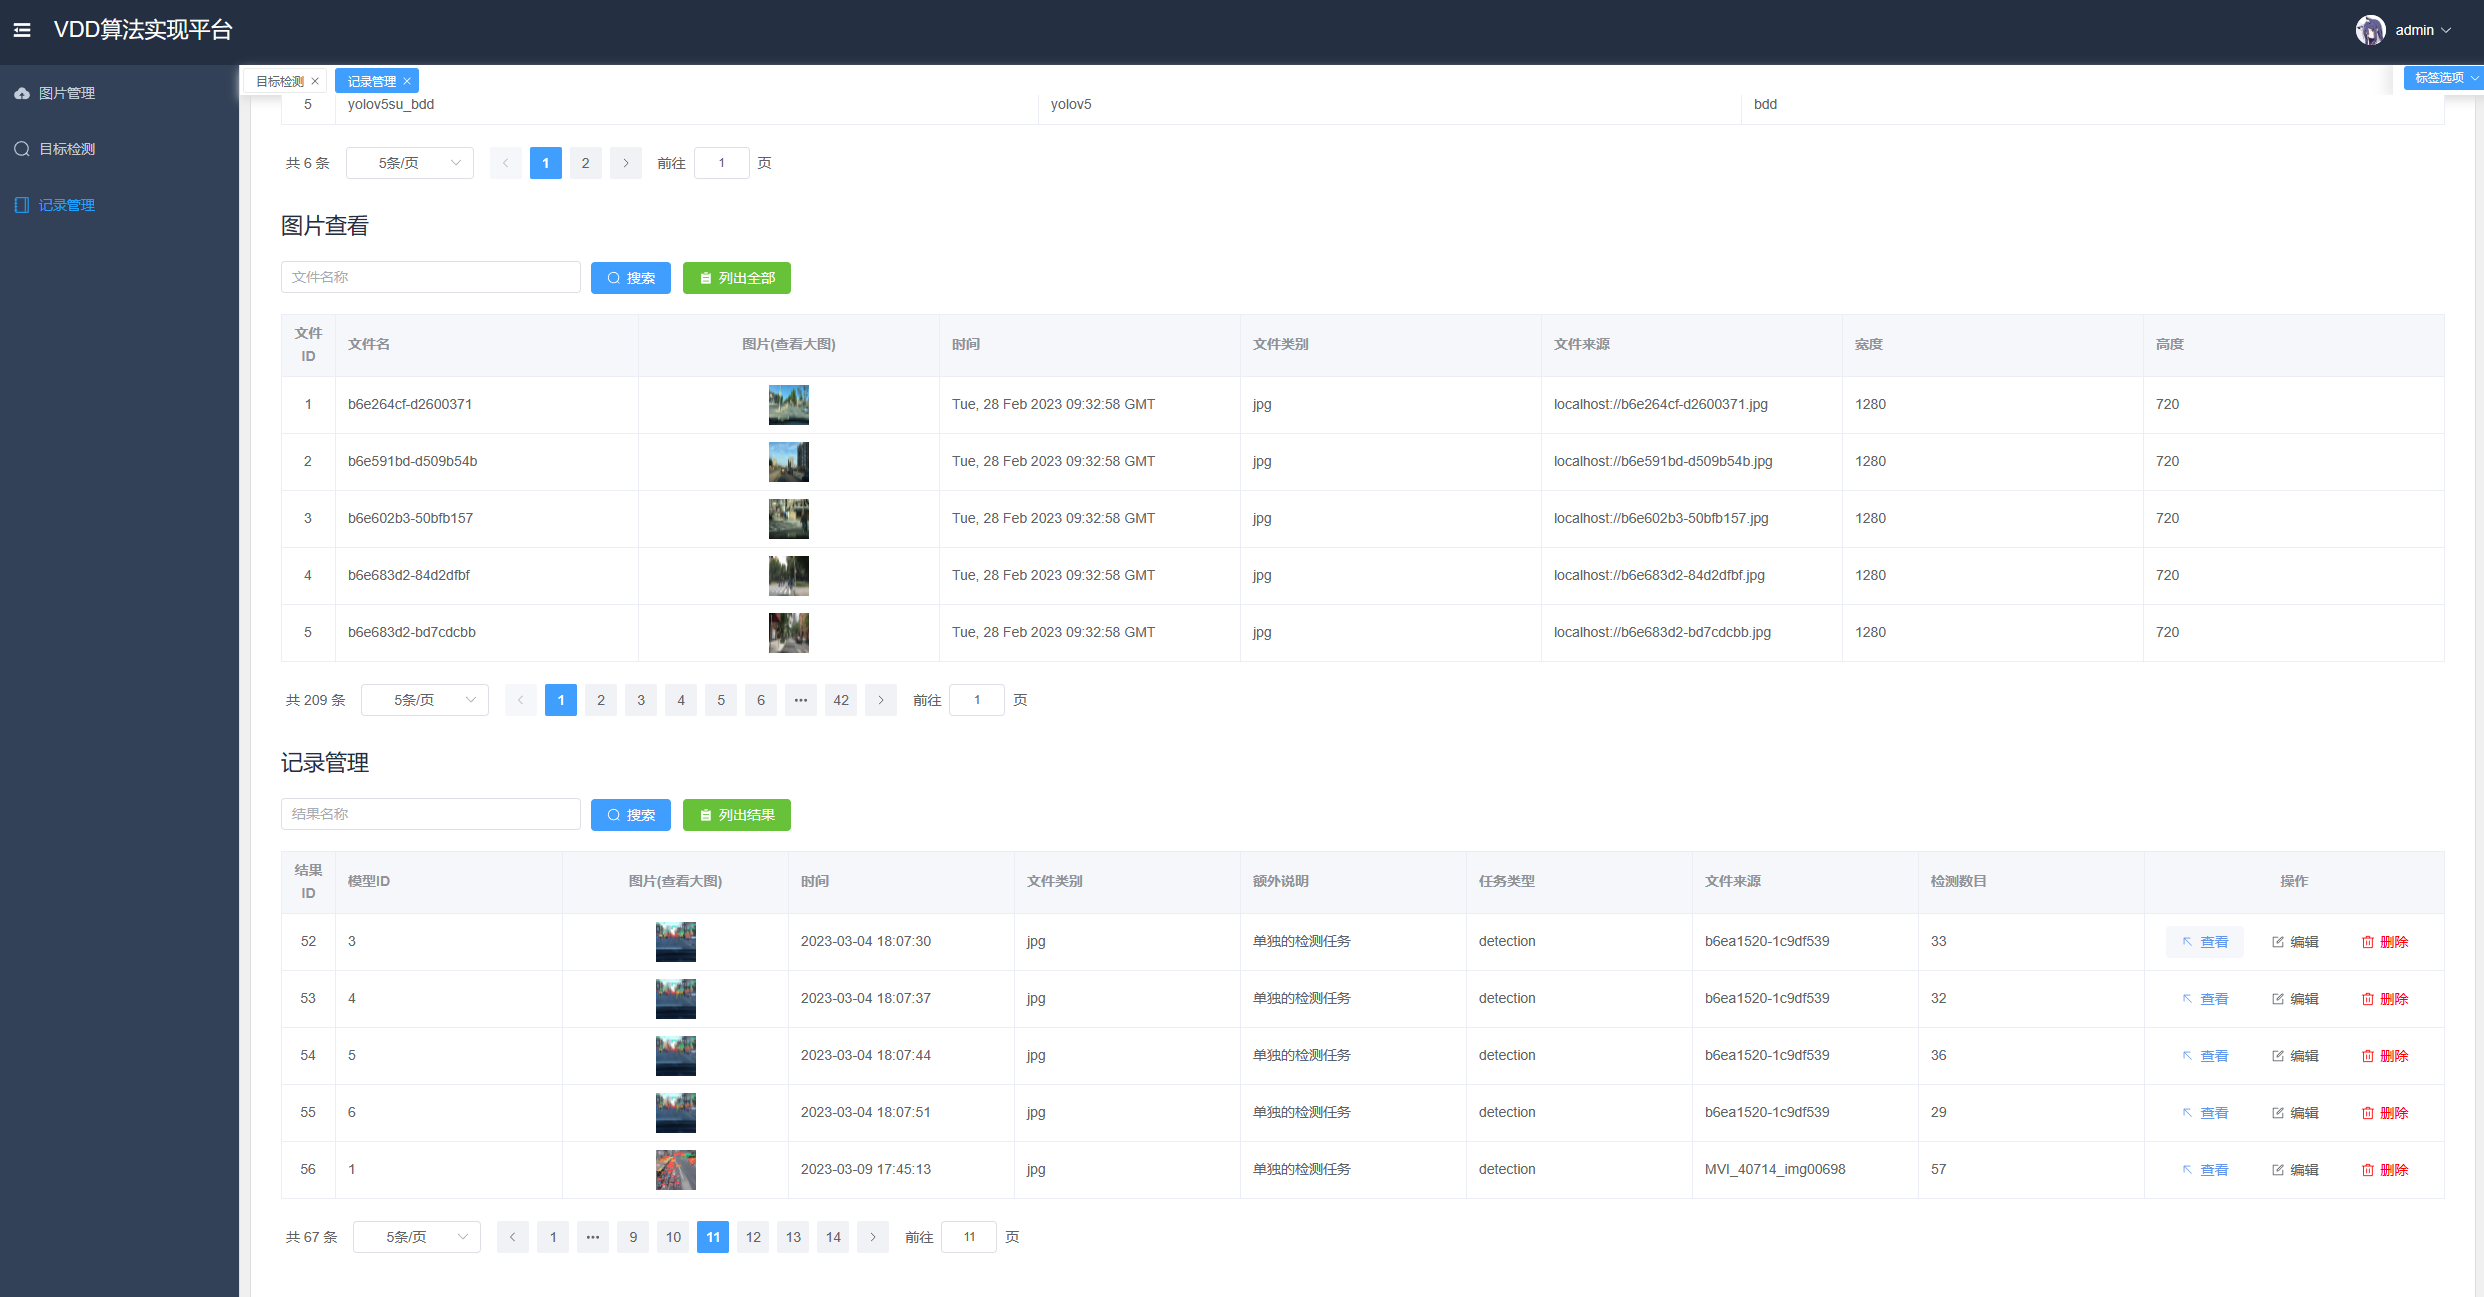Click the admin avatar icon
The height and width of the screenshot is (1297, 2484).
2369,30
